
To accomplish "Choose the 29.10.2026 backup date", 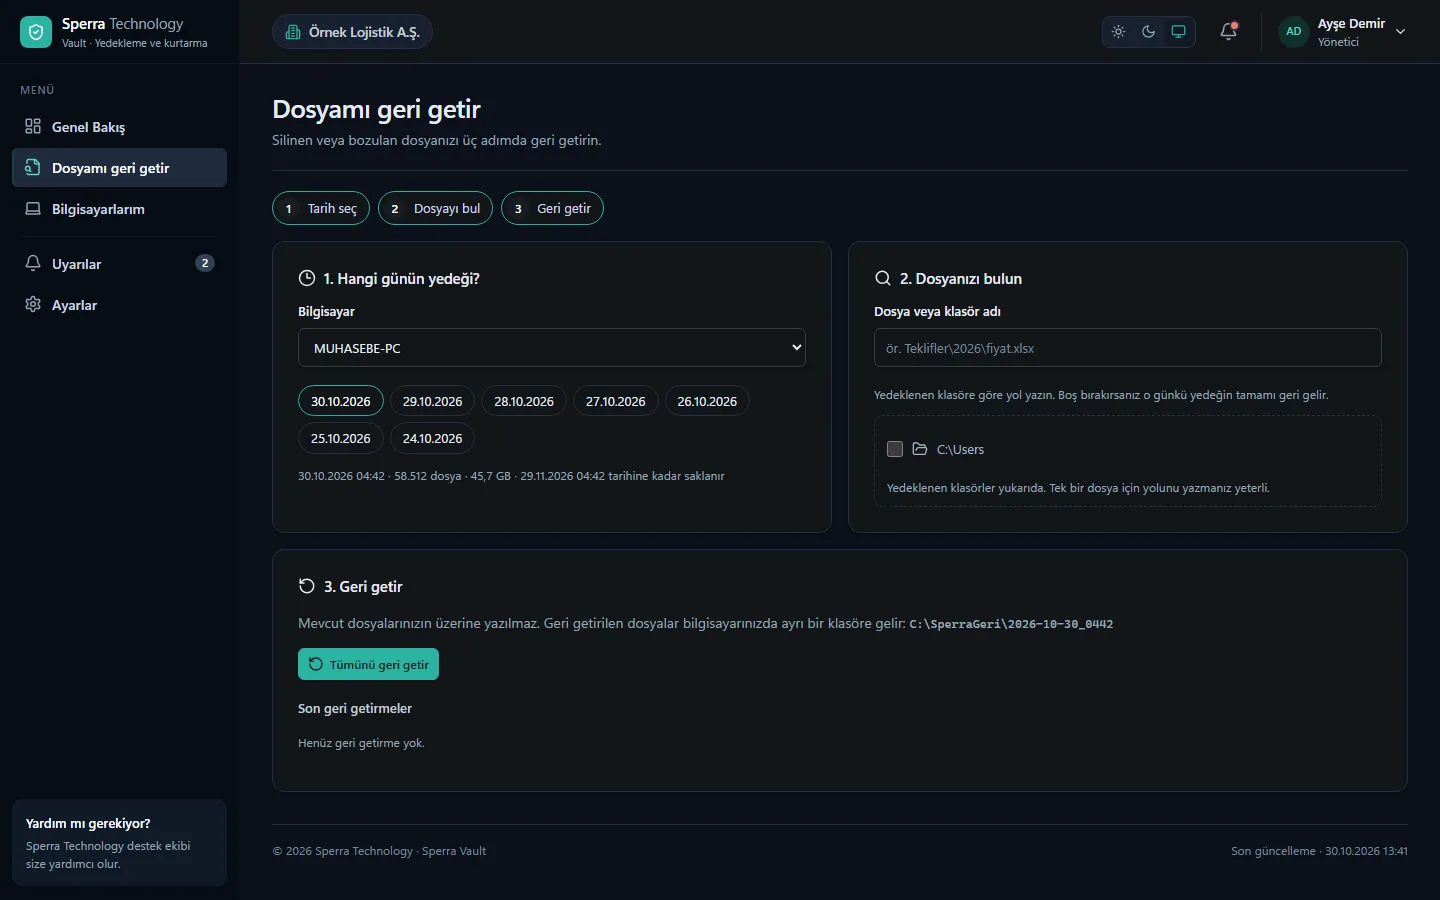I will tap(433, 401).
